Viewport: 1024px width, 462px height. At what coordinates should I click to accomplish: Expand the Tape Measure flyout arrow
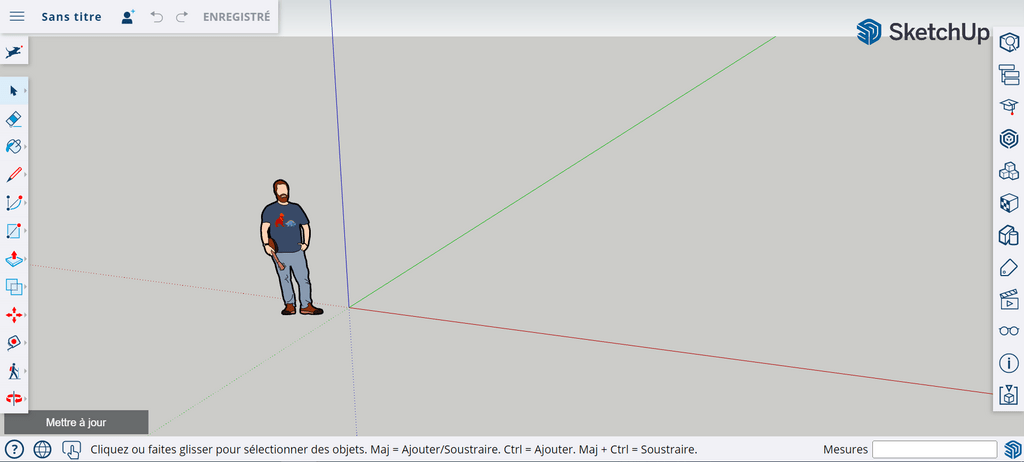click(25, 342)
